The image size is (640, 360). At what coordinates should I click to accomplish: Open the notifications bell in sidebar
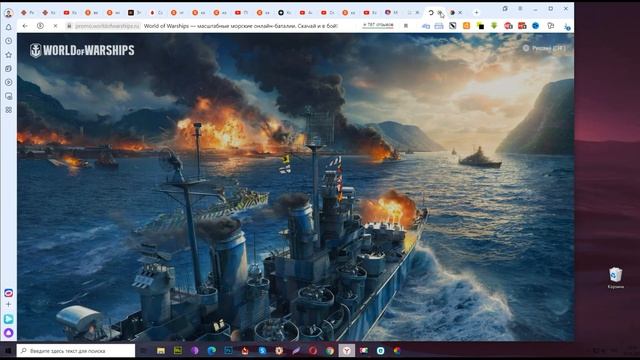[9, 27]
